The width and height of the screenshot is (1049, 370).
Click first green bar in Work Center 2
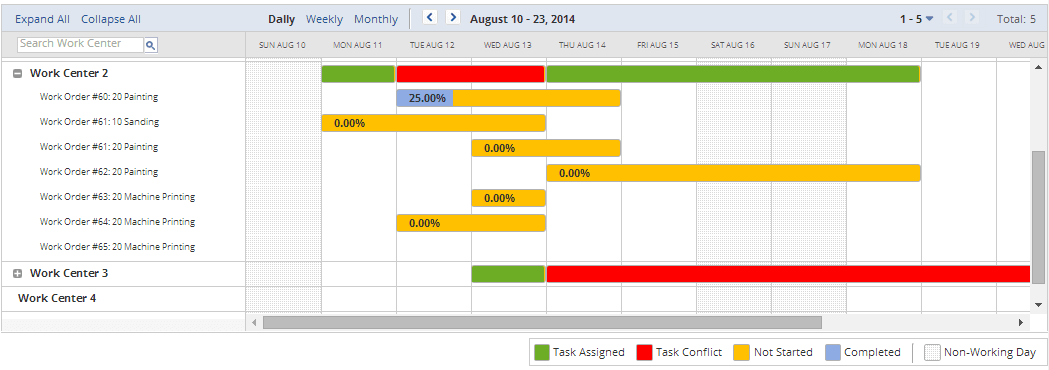point(358,74)
